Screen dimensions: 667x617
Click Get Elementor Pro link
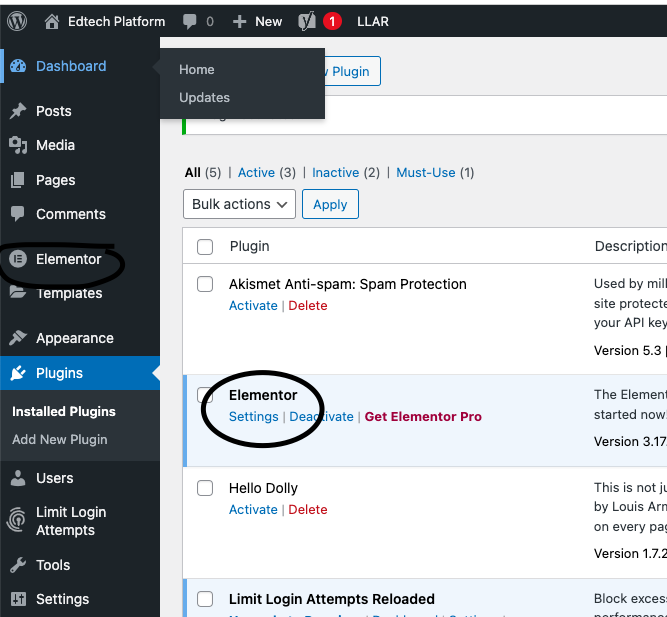click(x=423, y=417)
